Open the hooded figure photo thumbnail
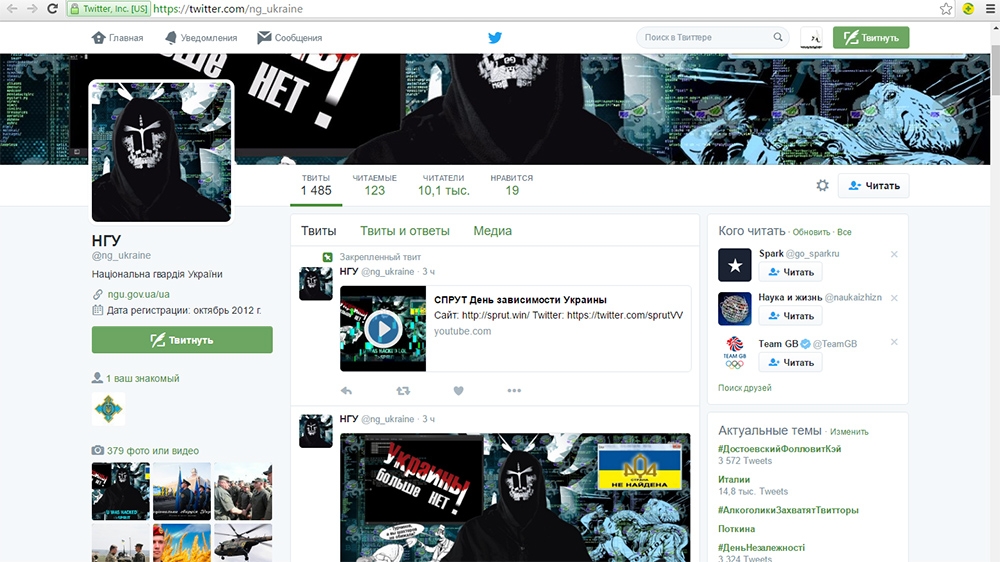This screenshot has height=562, width=1000. [121, 491]
